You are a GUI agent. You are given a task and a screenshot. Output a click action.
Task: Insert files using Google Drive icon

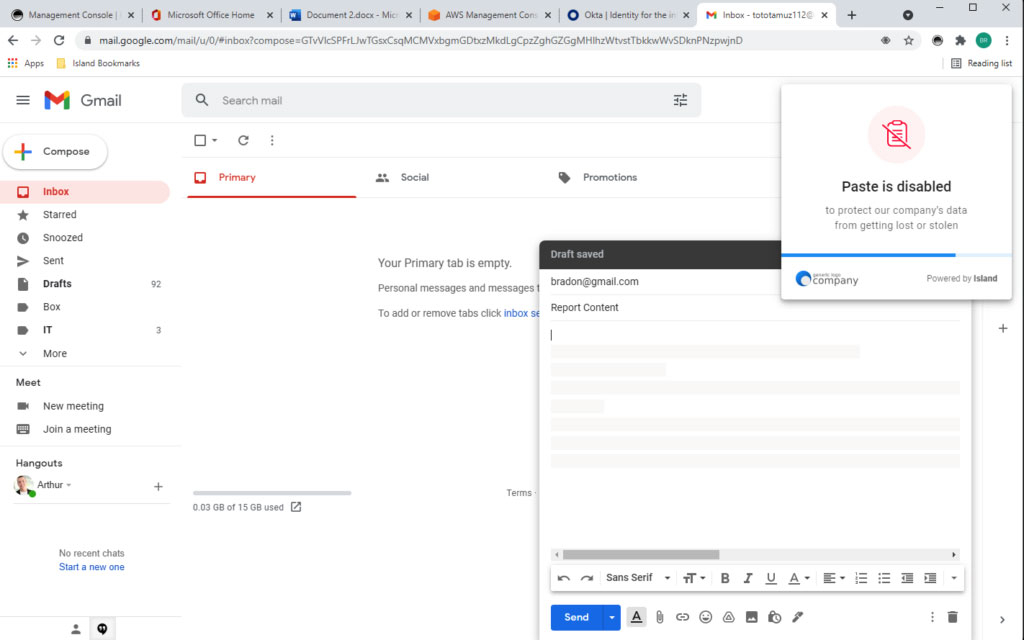[729, 617]
